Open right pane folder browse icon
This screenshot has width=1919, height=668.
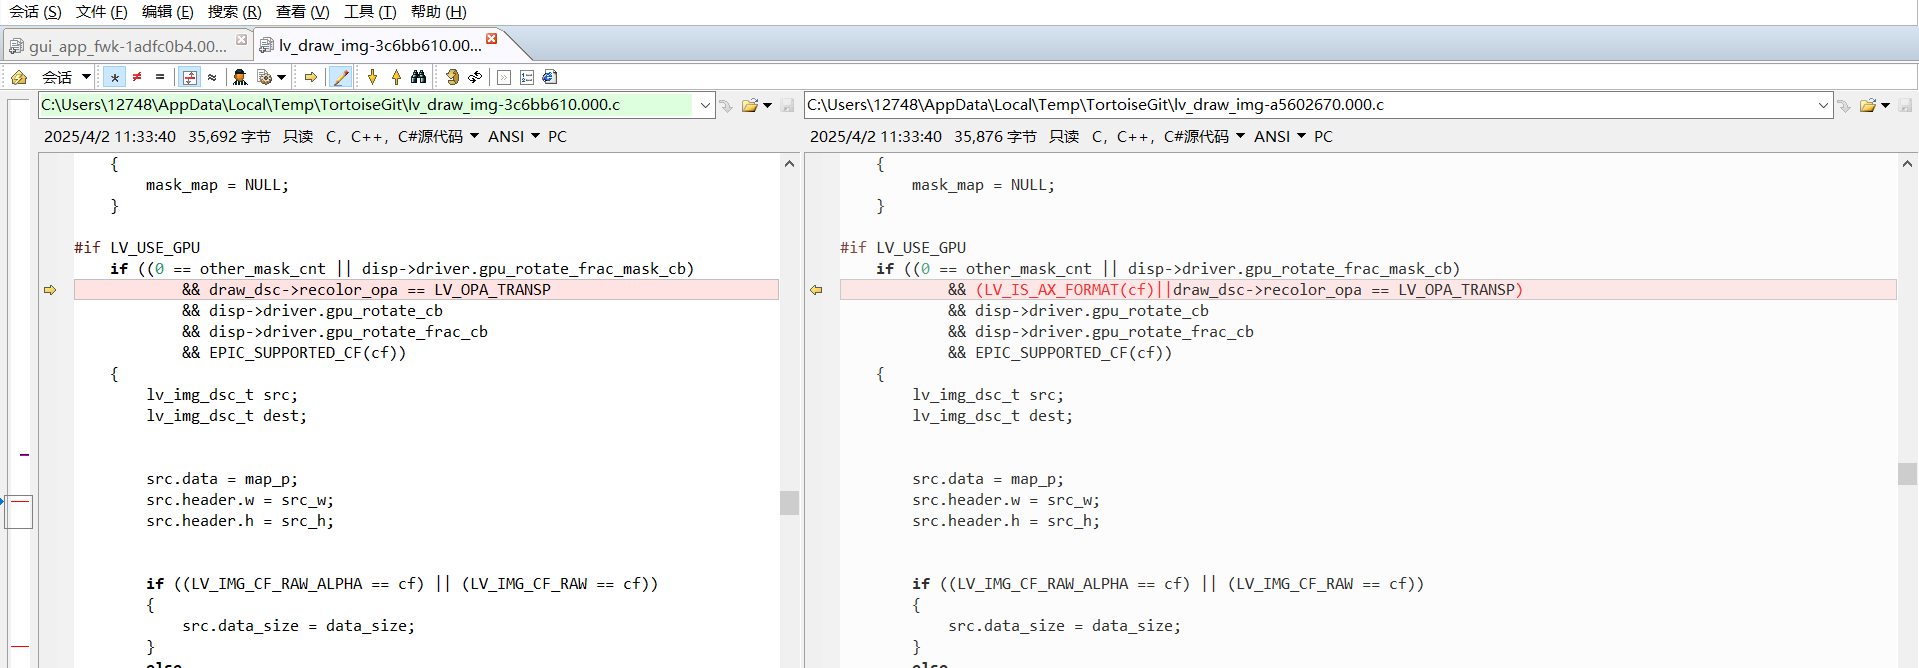pos(1867,105)
